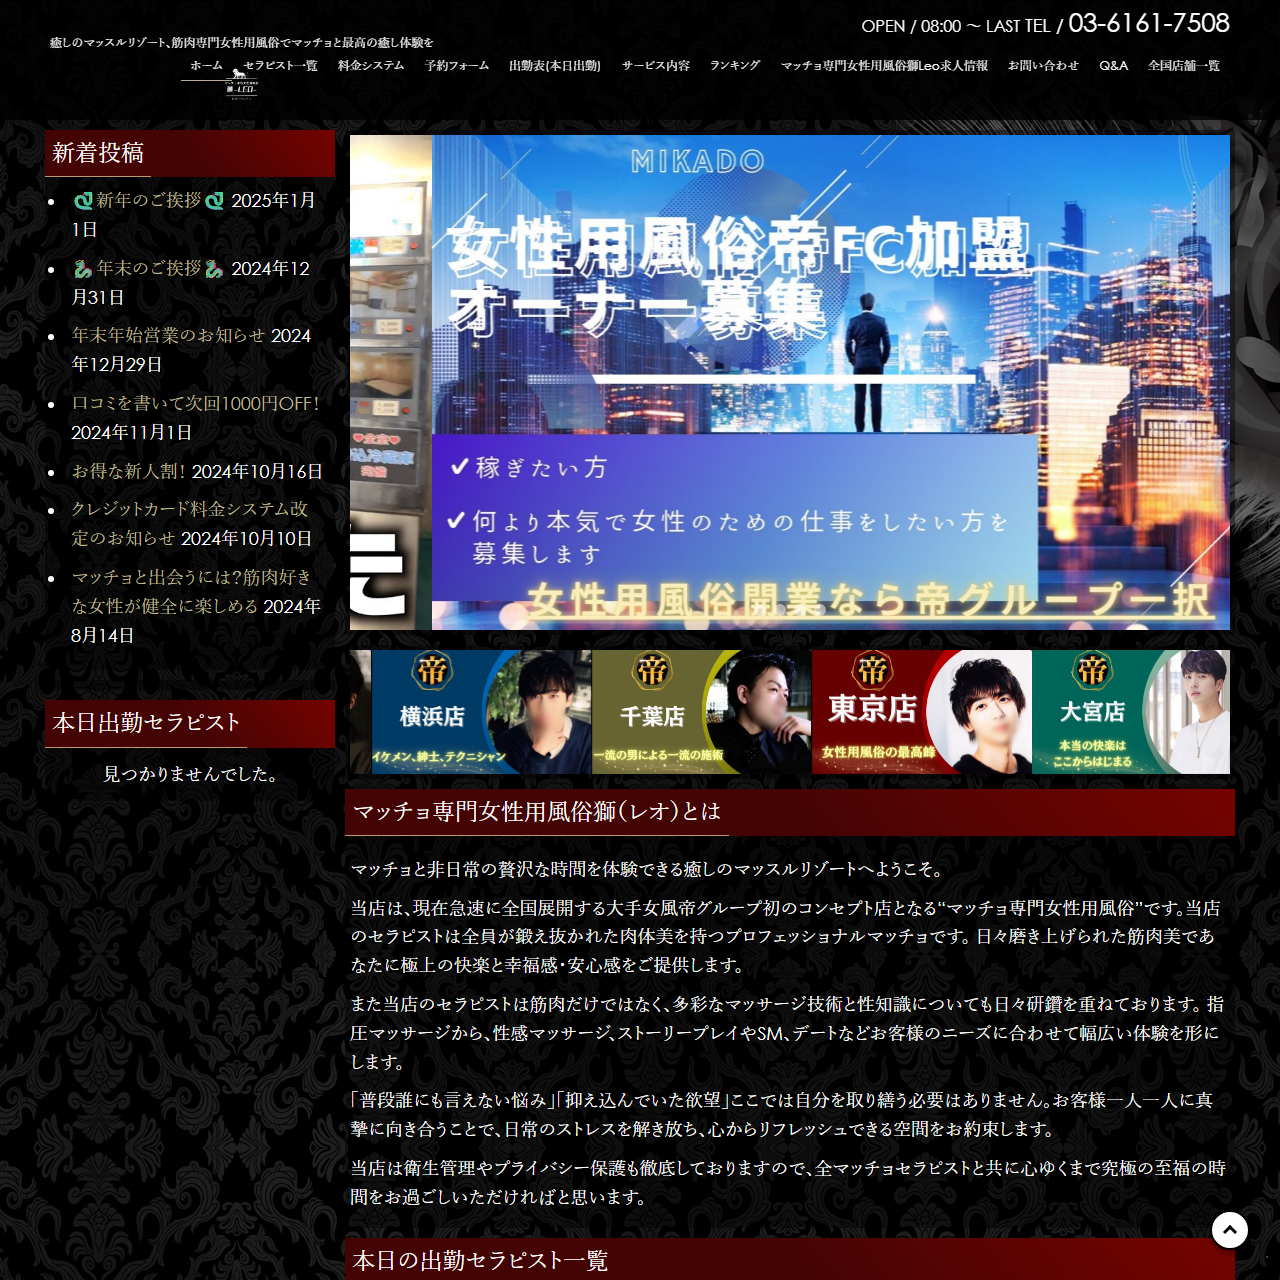Click the 東京店 store banner
The width and height of the screenshot is (1280, 1280).
pos(922,712)
